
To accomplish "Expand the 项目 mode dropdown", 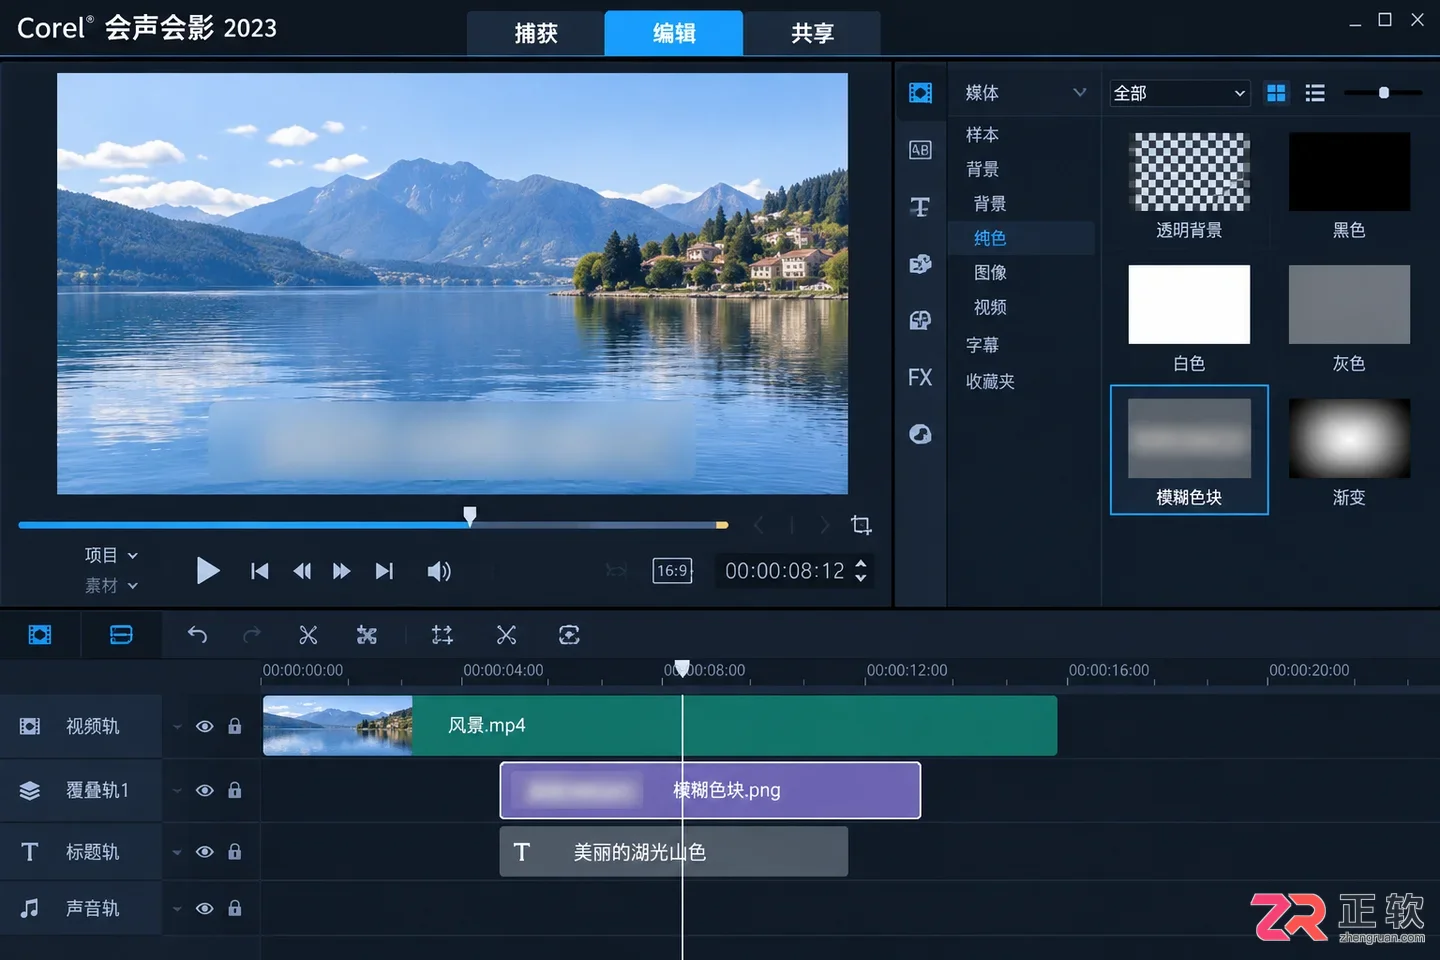I will tap(111, 555).
